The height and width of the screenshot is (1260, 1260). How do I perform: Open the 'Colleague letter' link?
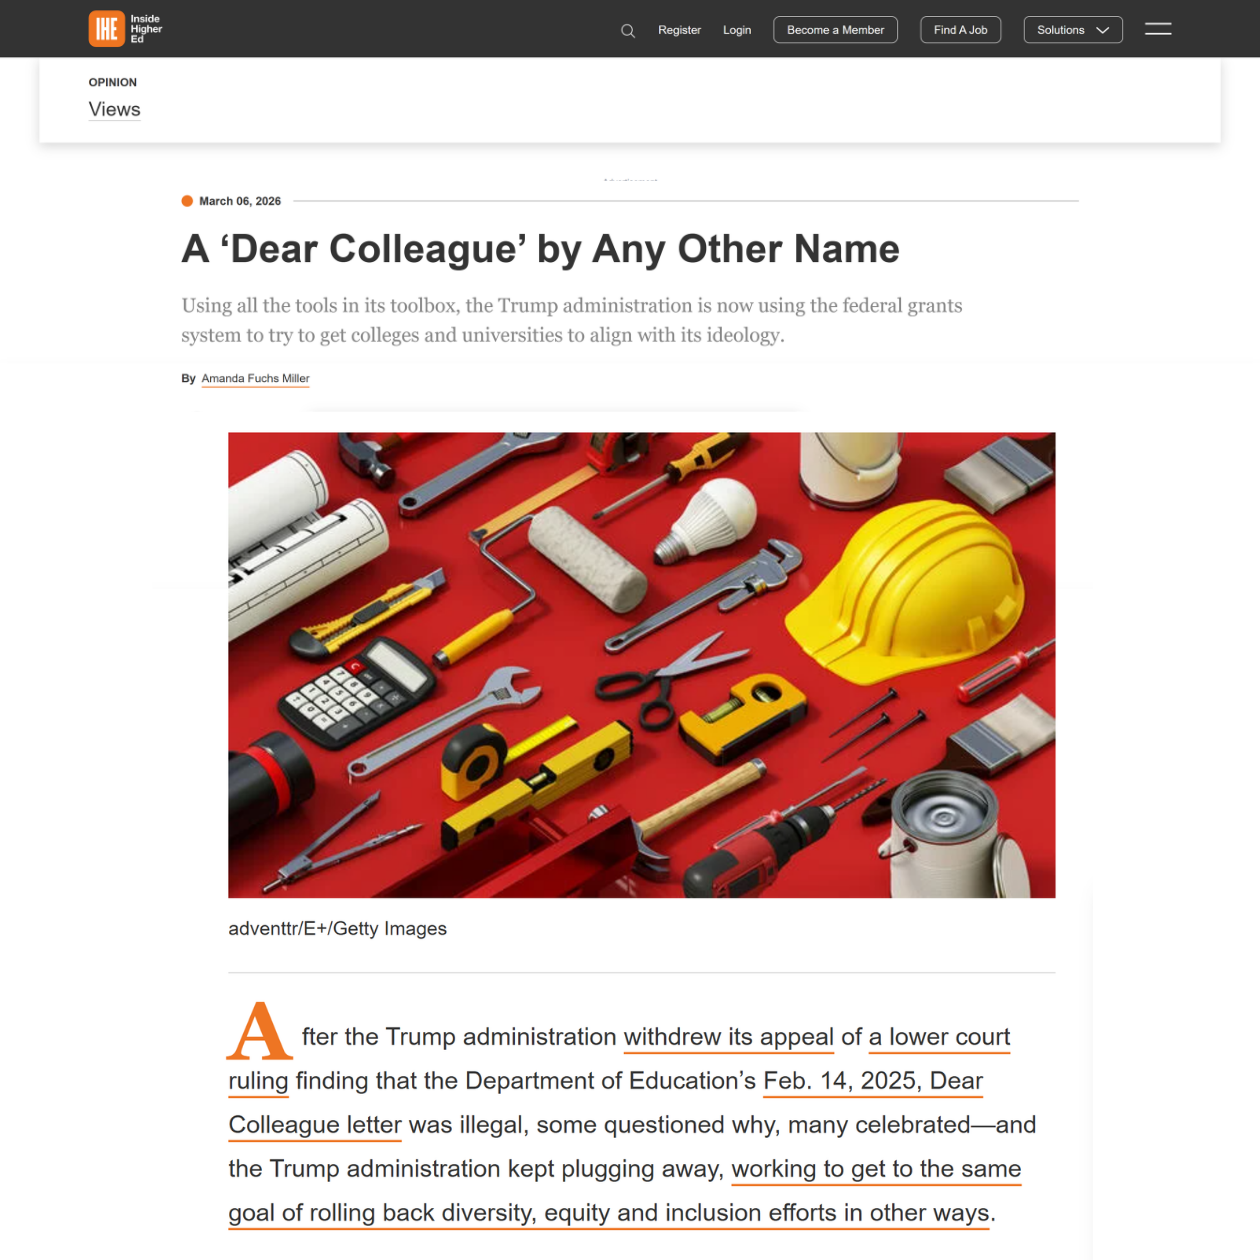315,1125
